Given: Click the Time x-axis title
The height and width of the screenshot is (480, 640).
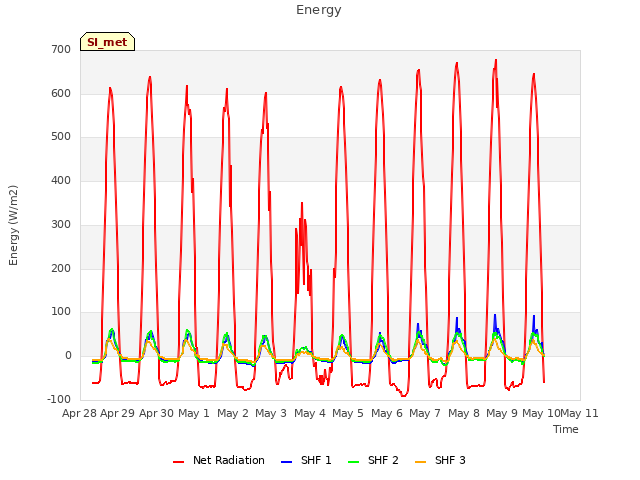Looking at the screenshot, I should click(x=566, y=429).
